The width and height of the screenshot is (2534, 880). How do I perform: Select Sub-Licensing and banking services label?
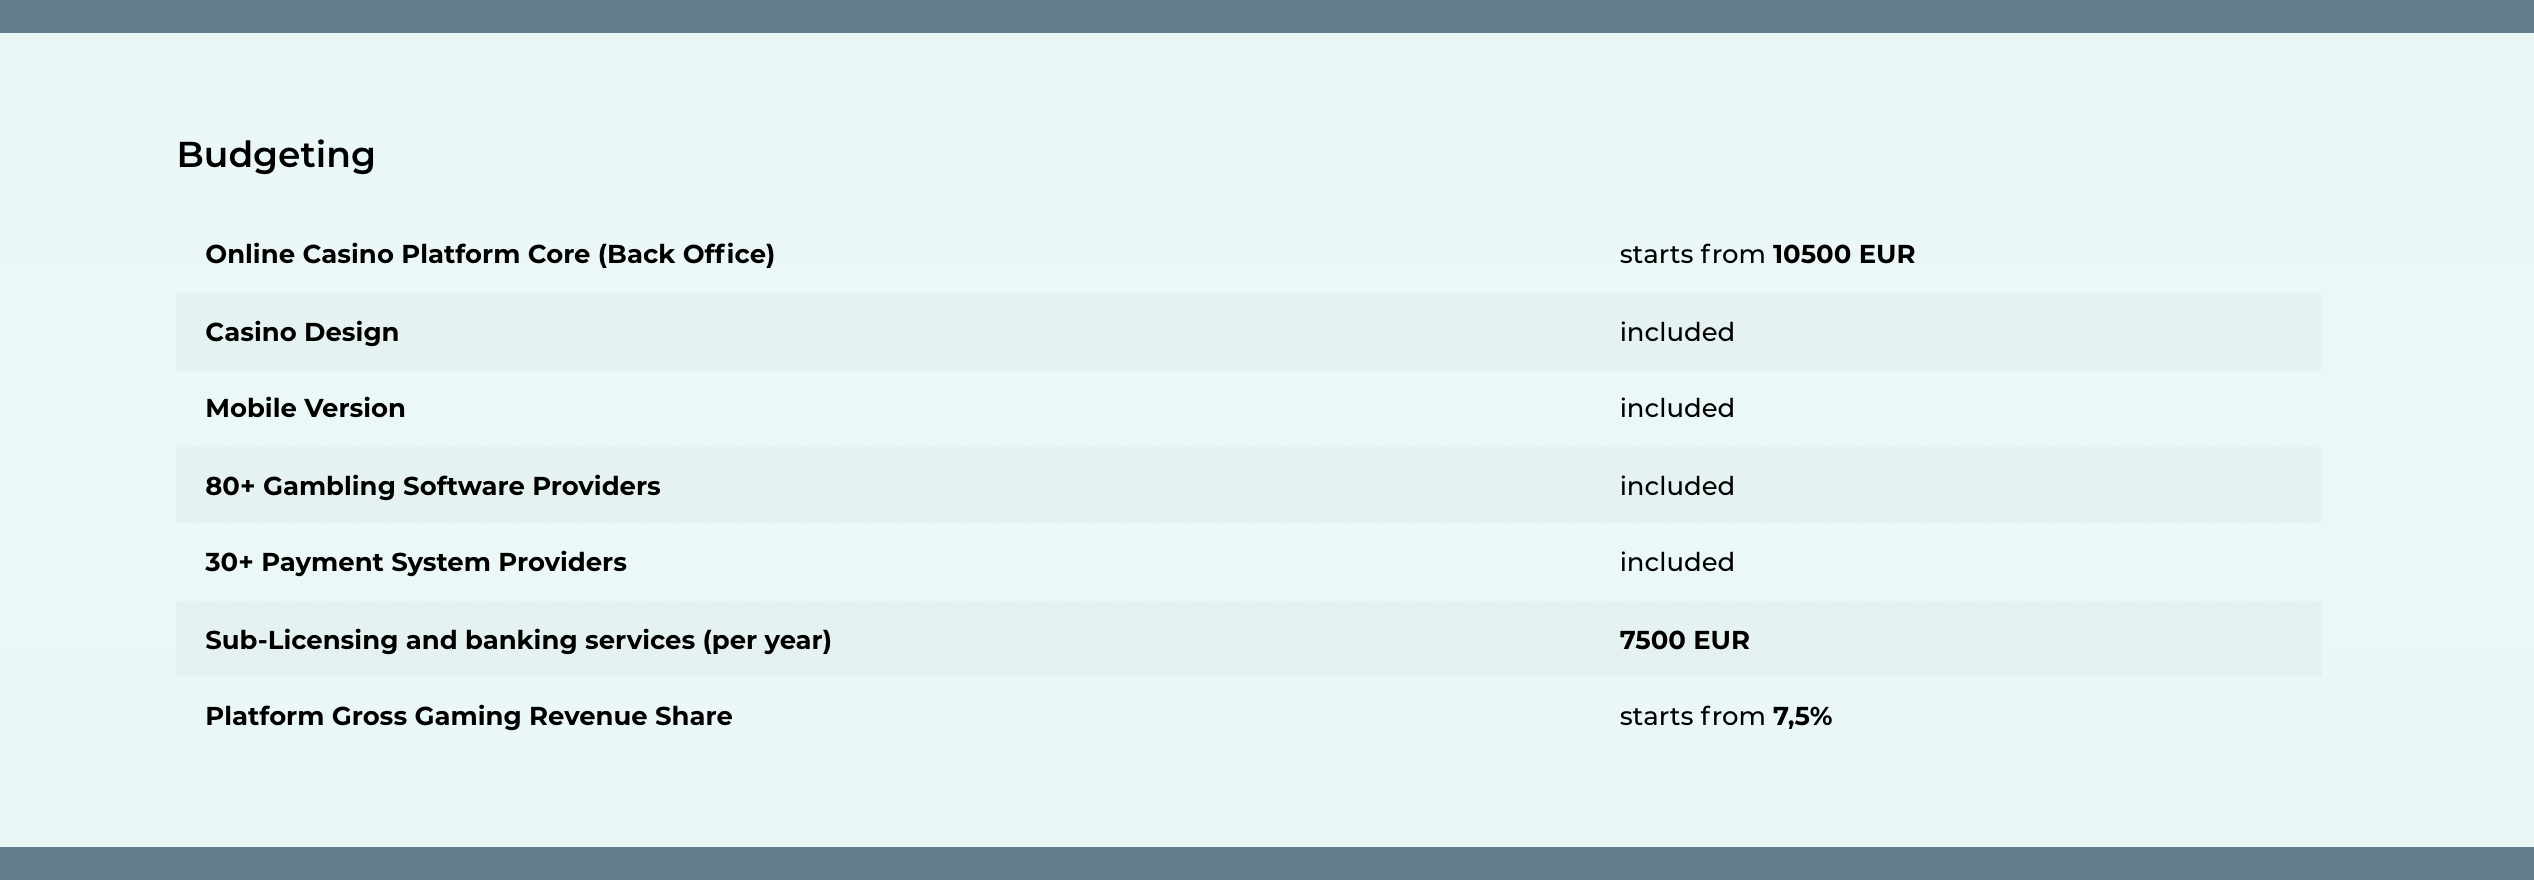tap(518, 640)
